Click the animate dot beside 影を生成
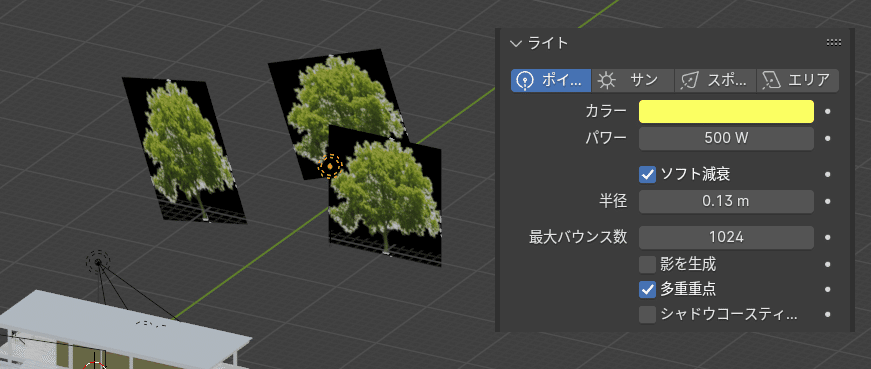Viewport: 871px width, 369px height. [x=828, y=264]
